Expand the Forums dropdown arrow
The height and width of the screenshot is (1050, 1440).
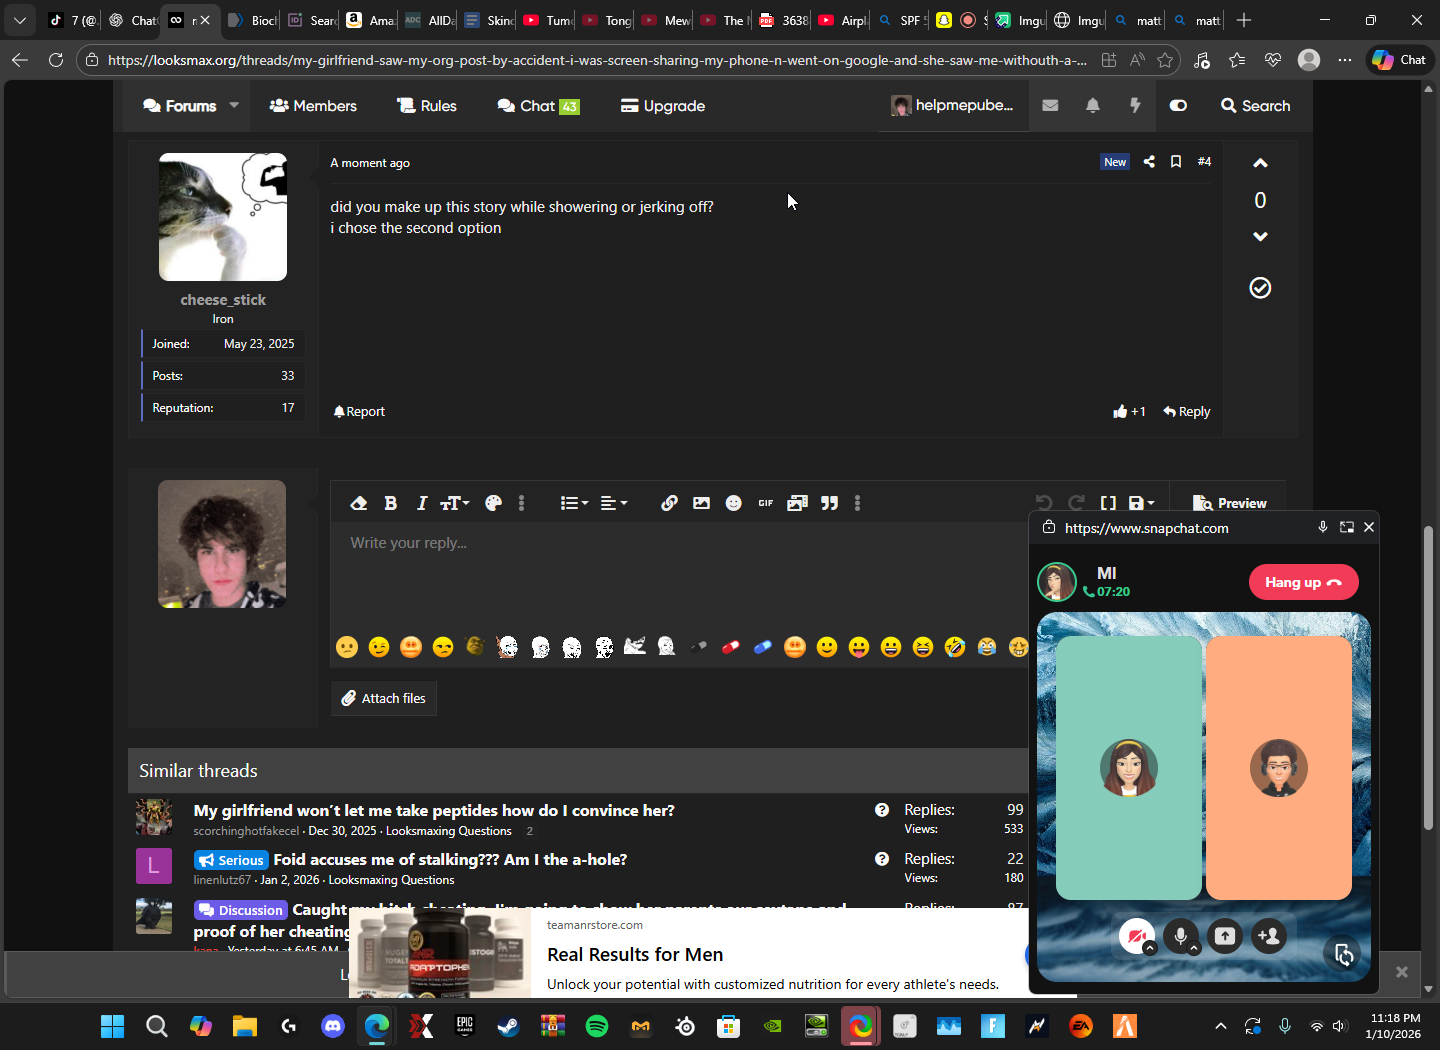tap(234, 105)
